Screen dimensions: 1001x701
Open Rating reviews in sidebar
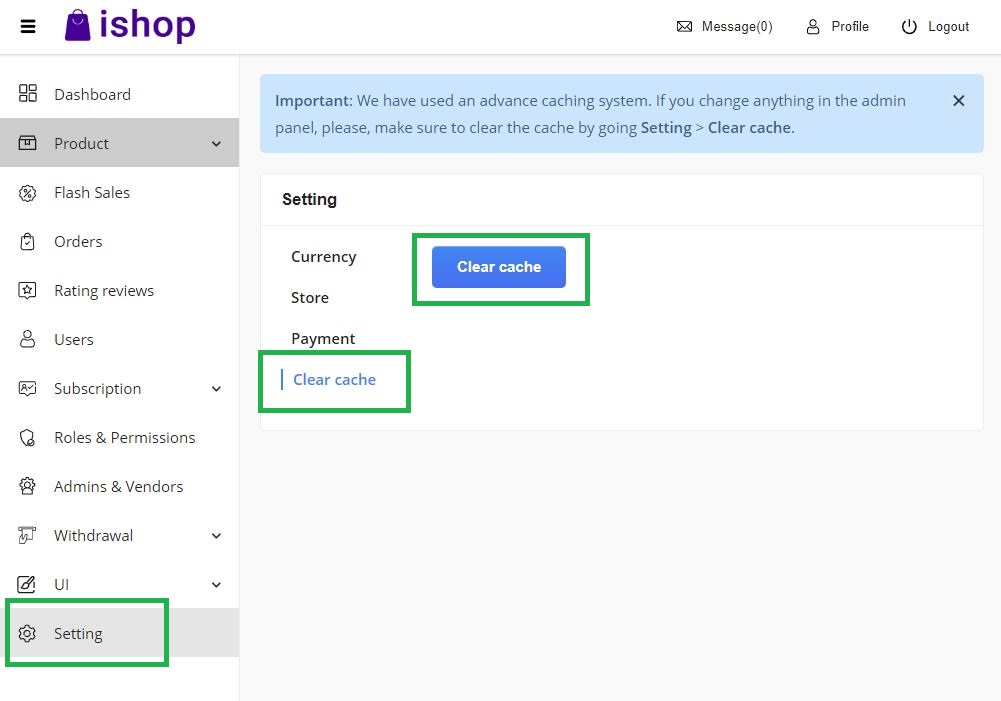(103, 290)
